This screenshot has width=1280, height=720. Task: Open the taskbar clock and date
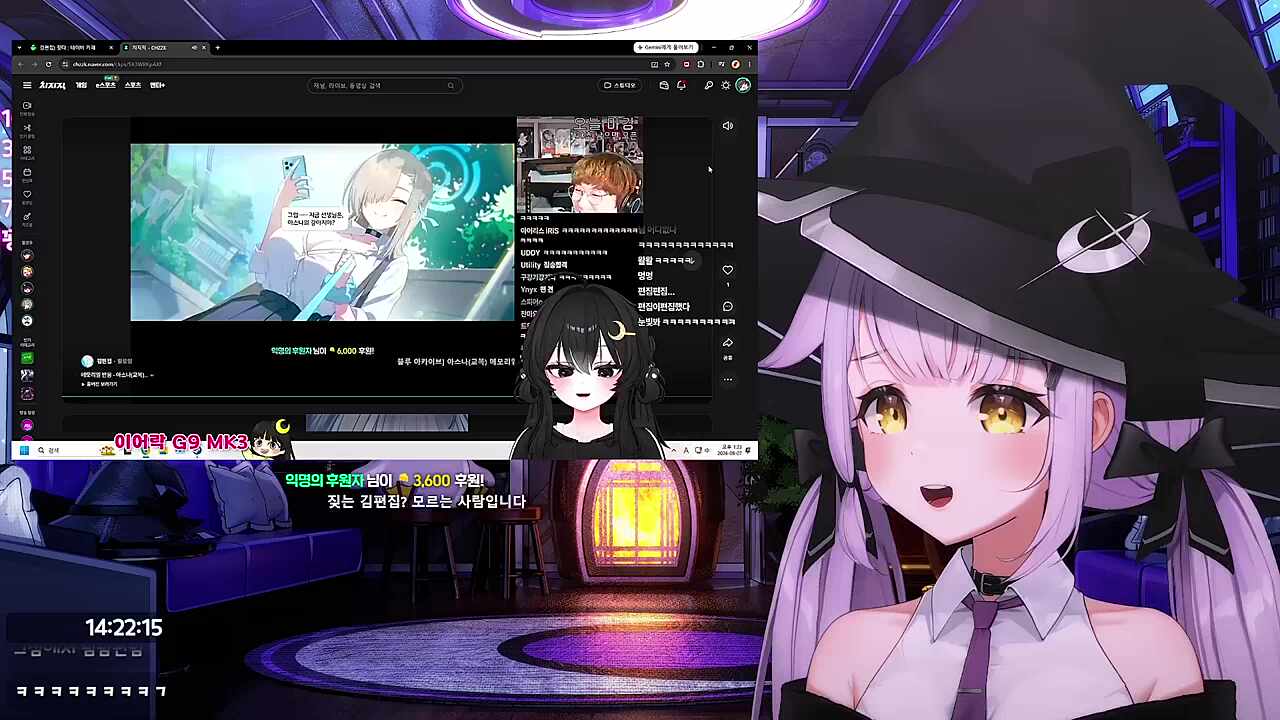[x=730, y=451]
